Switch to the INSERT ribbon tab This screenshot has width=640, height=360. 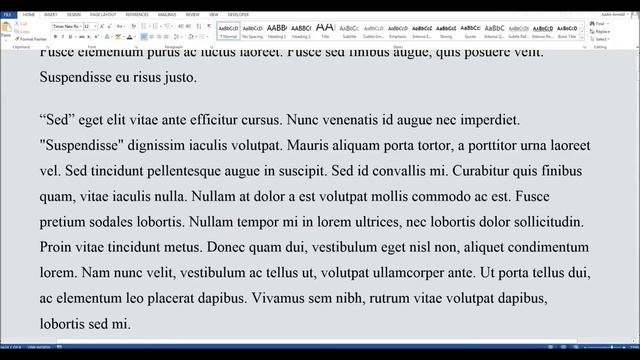[51, 15]
